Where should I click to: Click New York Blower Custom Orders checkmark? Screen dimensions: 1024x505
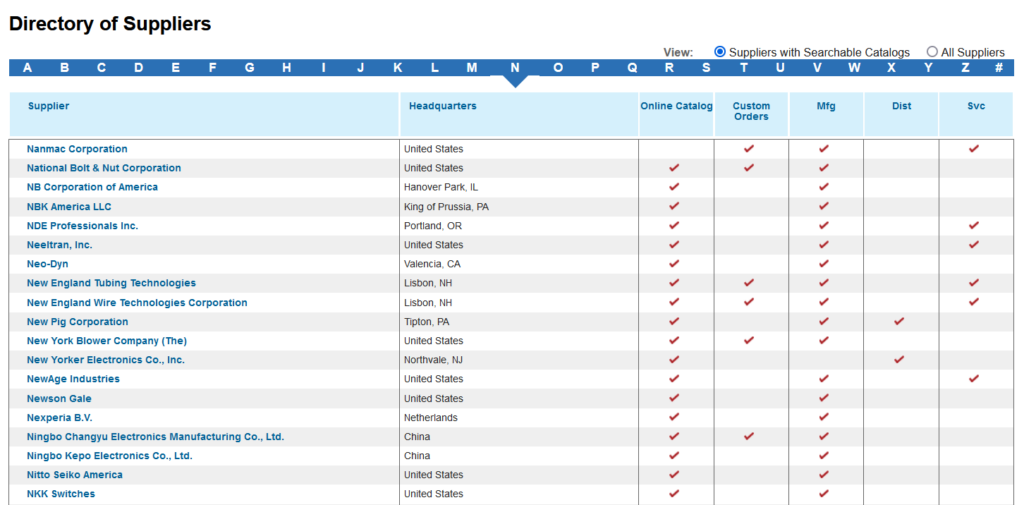[x=749, y=340]
